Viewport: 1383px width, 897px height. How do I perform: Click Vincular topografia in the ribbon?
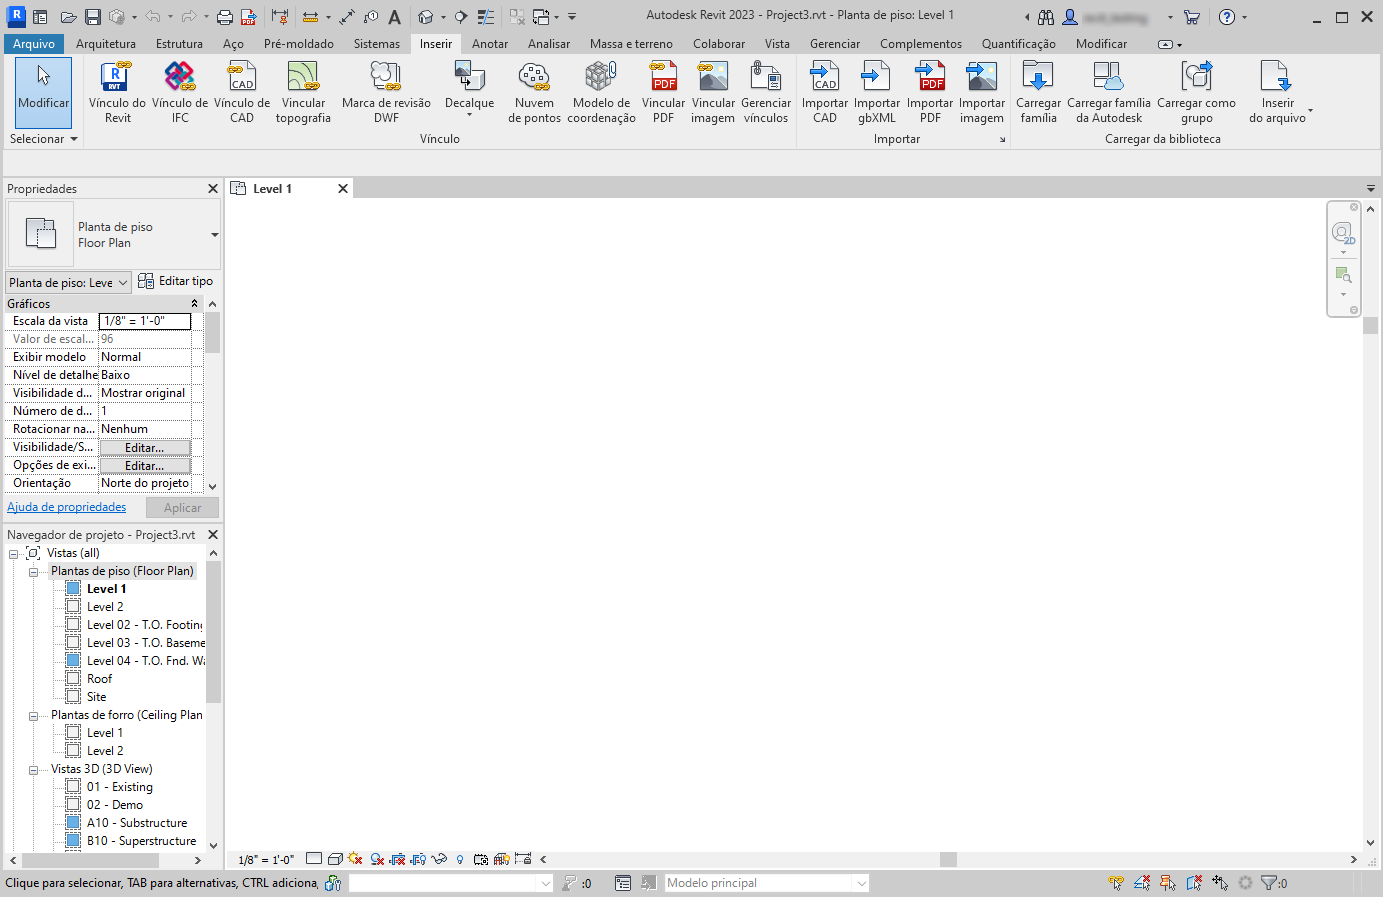click(303, 93)
